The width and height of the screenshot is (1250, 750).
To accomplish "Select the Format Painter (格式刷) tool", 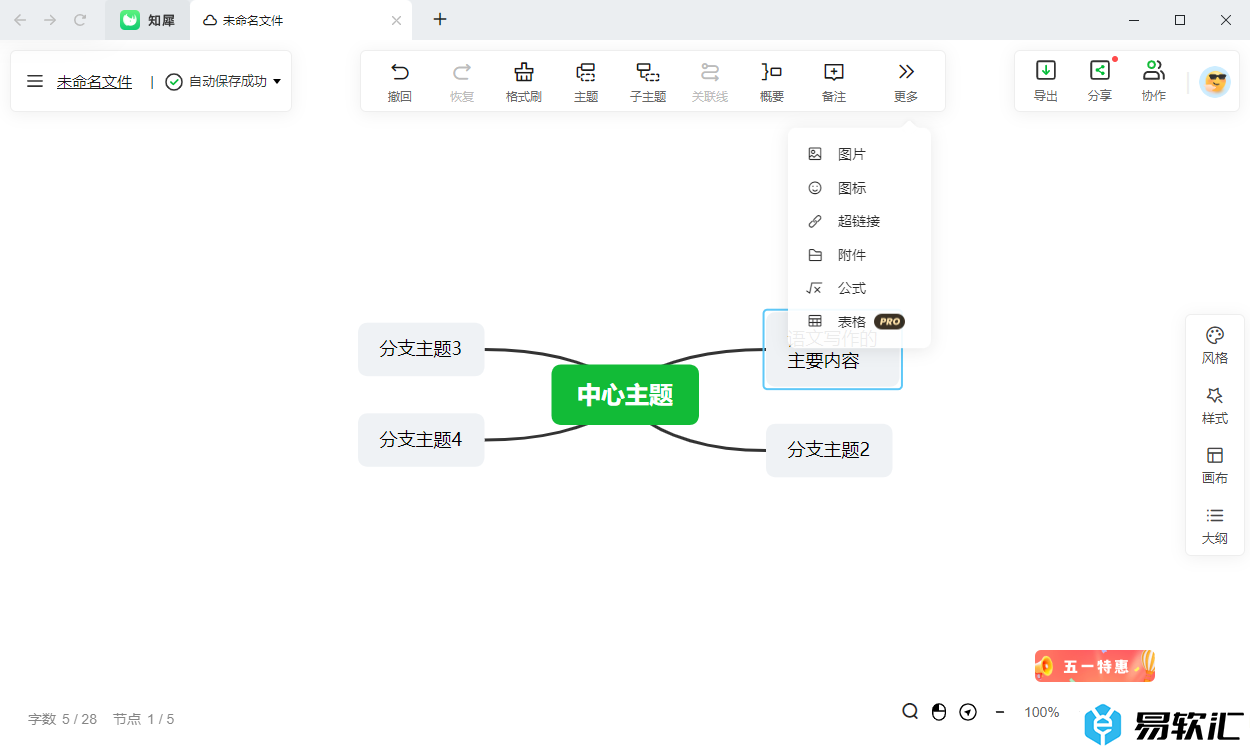I will [x=524, y=72].
